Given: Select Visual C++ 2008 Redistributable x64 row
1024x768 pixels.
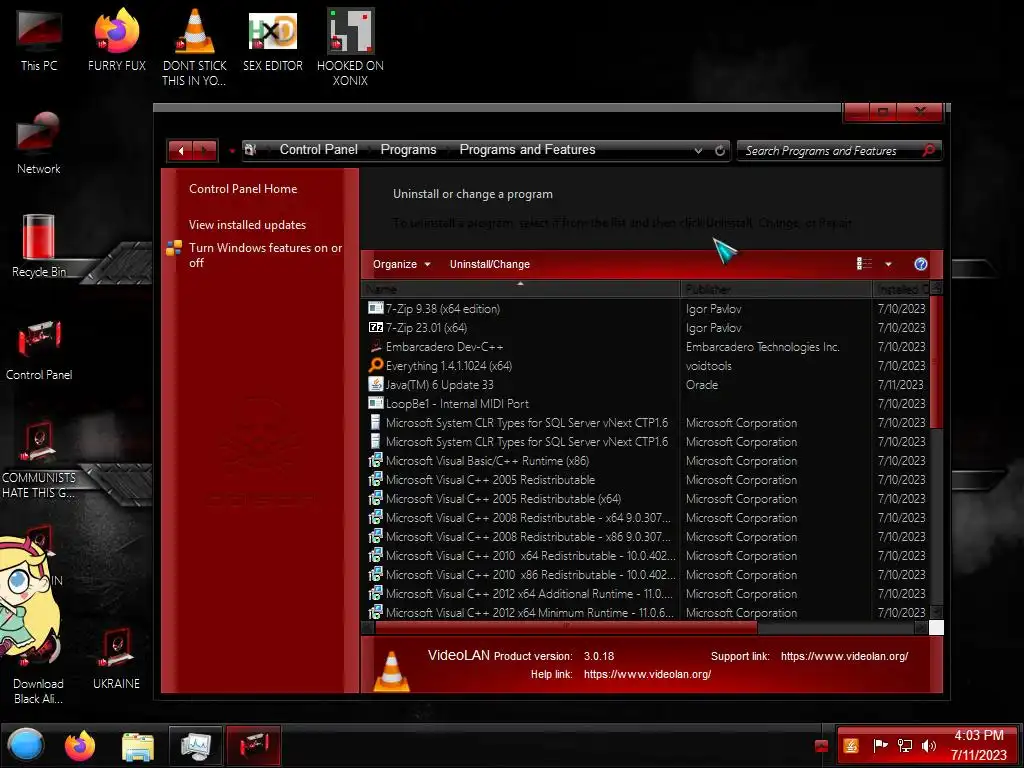Looking at the screenshot, I should (x=645, y=518).
